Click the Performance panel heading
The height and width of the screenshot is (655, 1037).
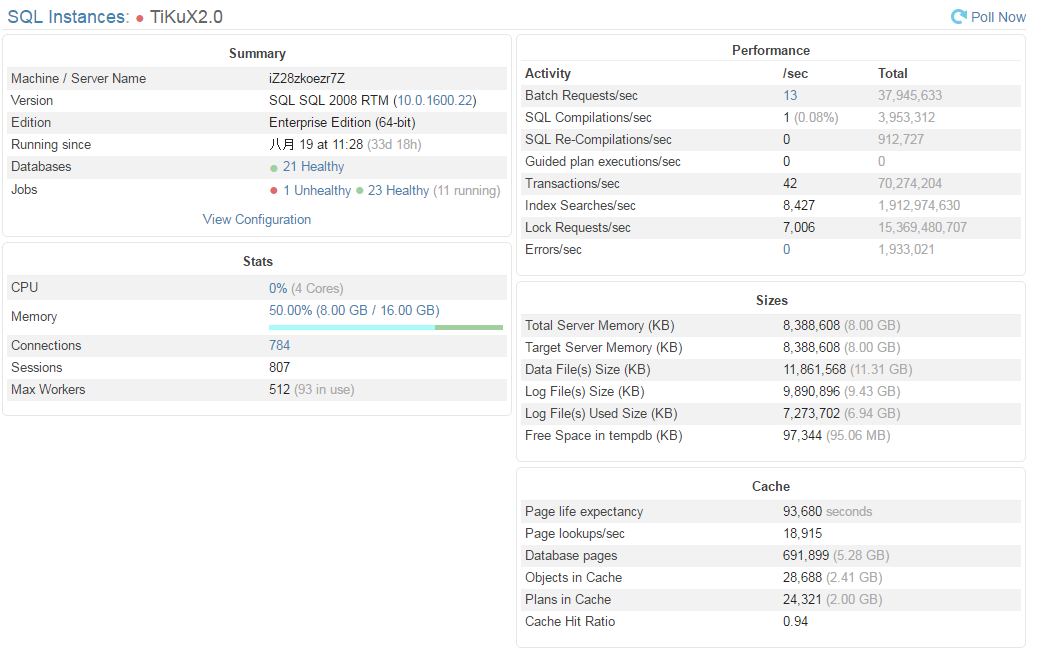click(x=770, y=50)
